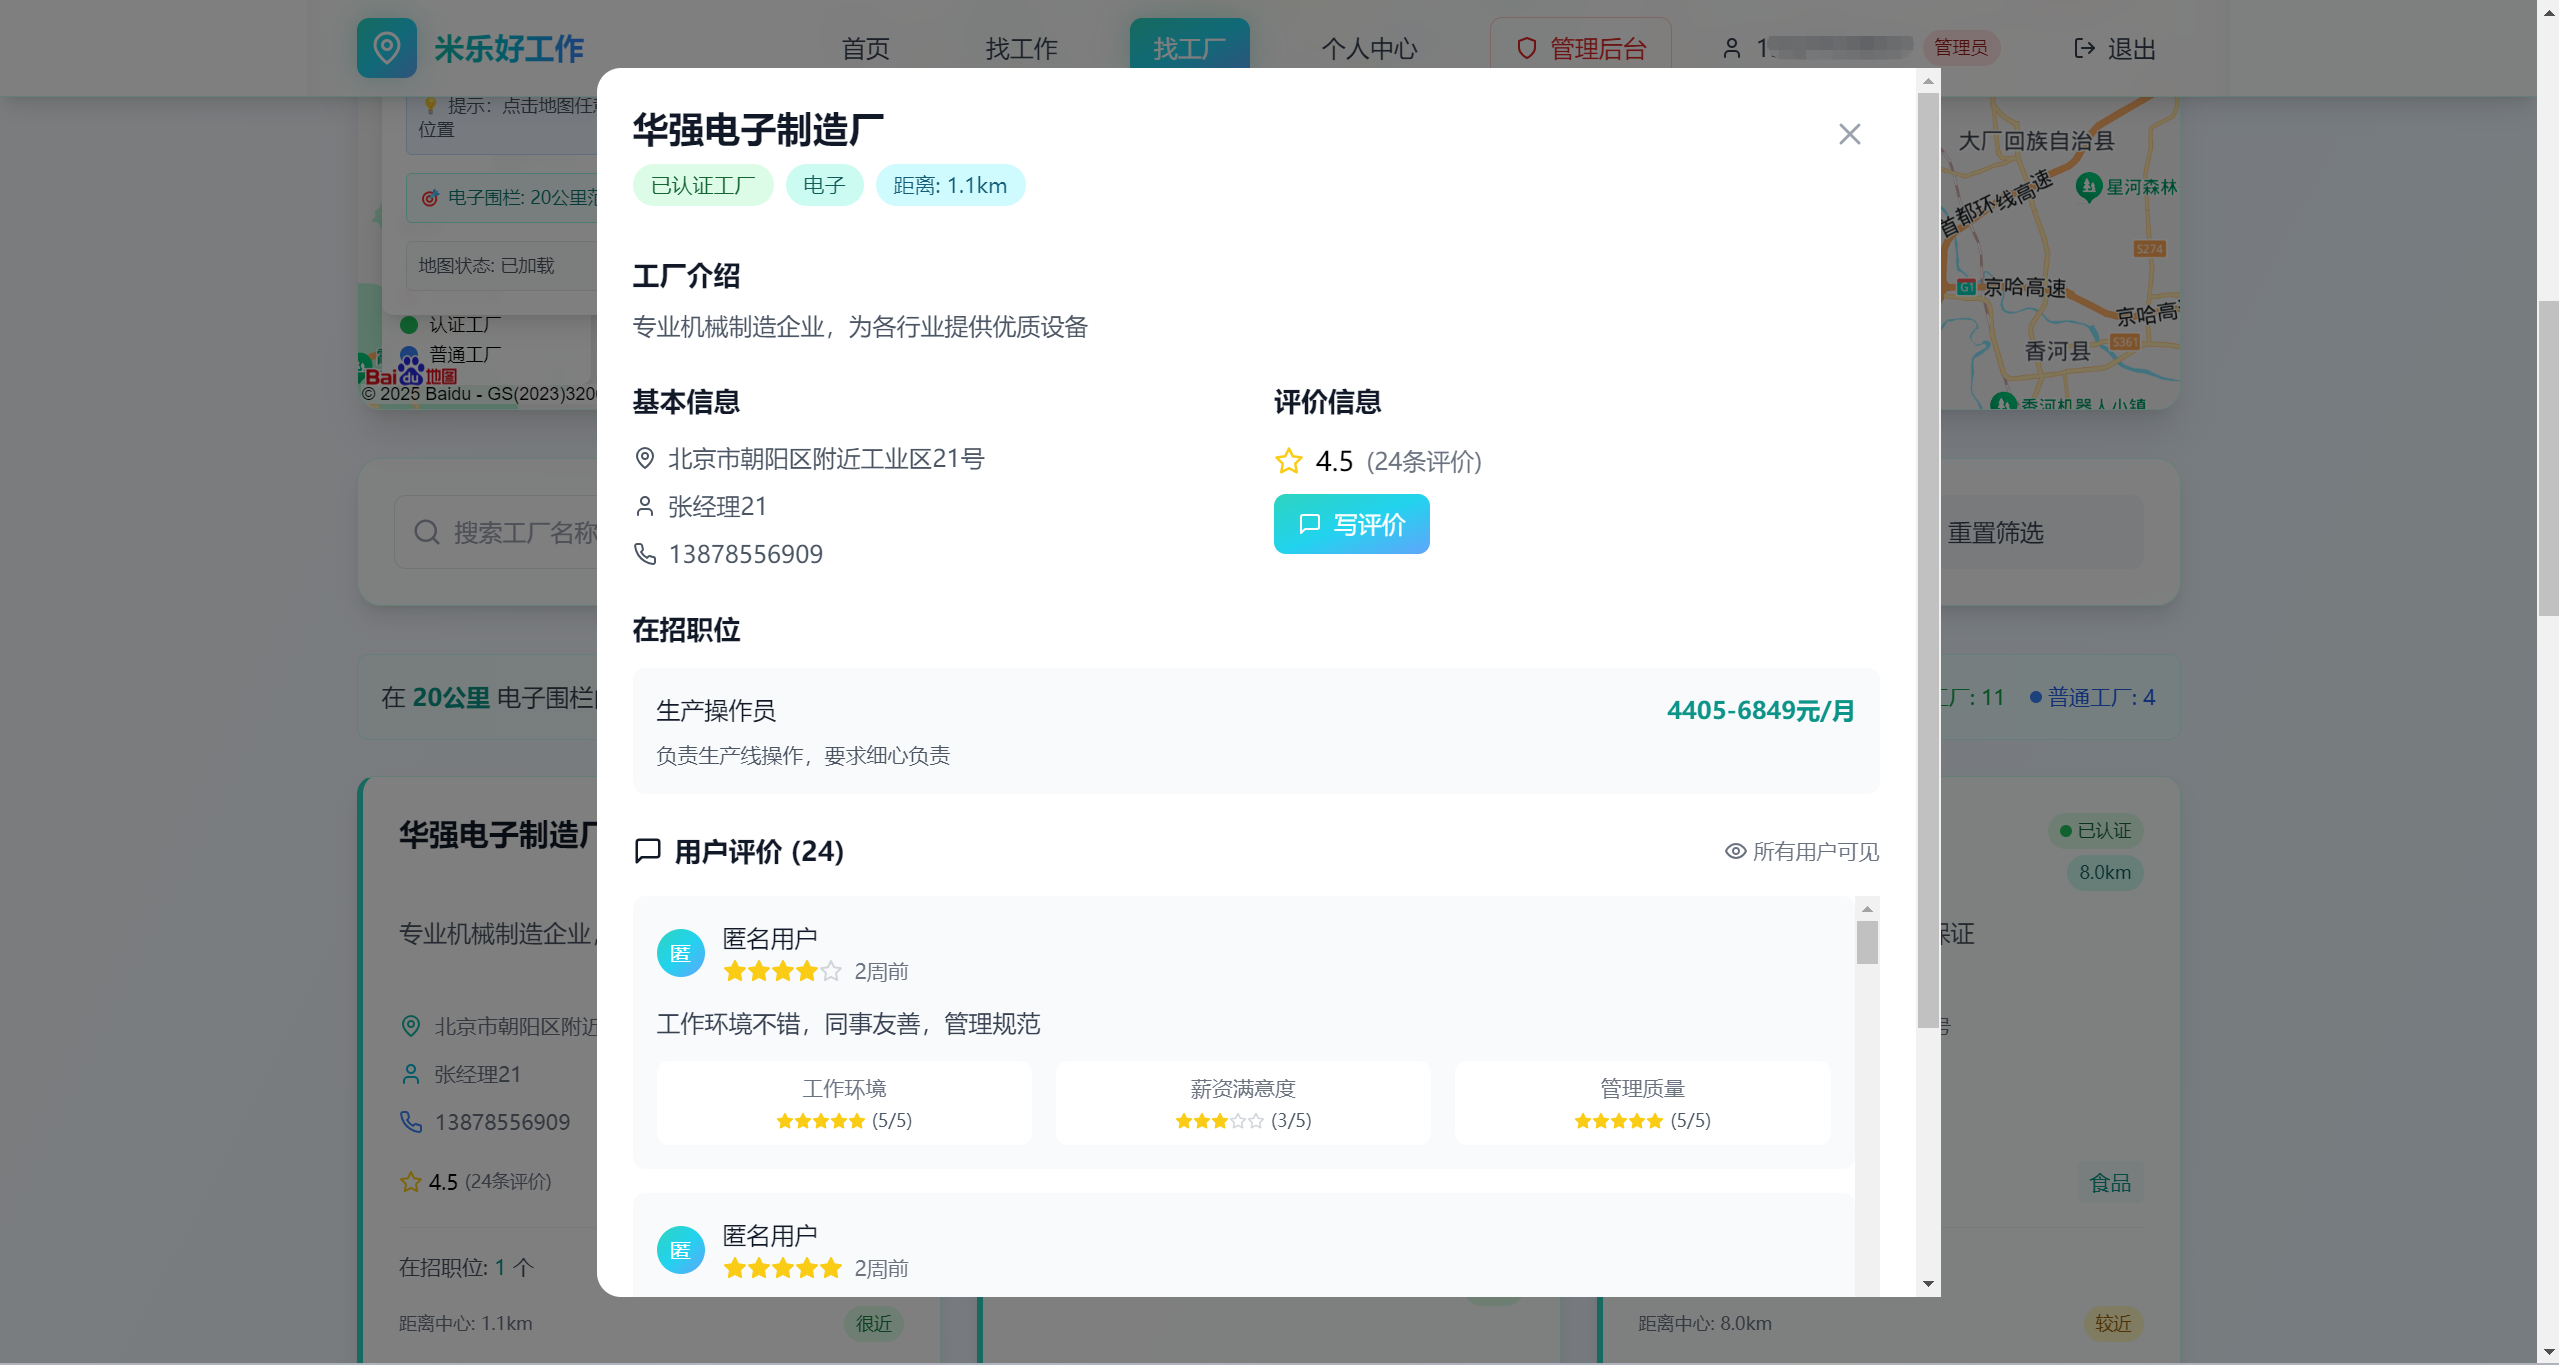Click the 写评价 write review button
Image resolution: width=2559 pixels, height=1365 pixels.
pos(1351,524)
